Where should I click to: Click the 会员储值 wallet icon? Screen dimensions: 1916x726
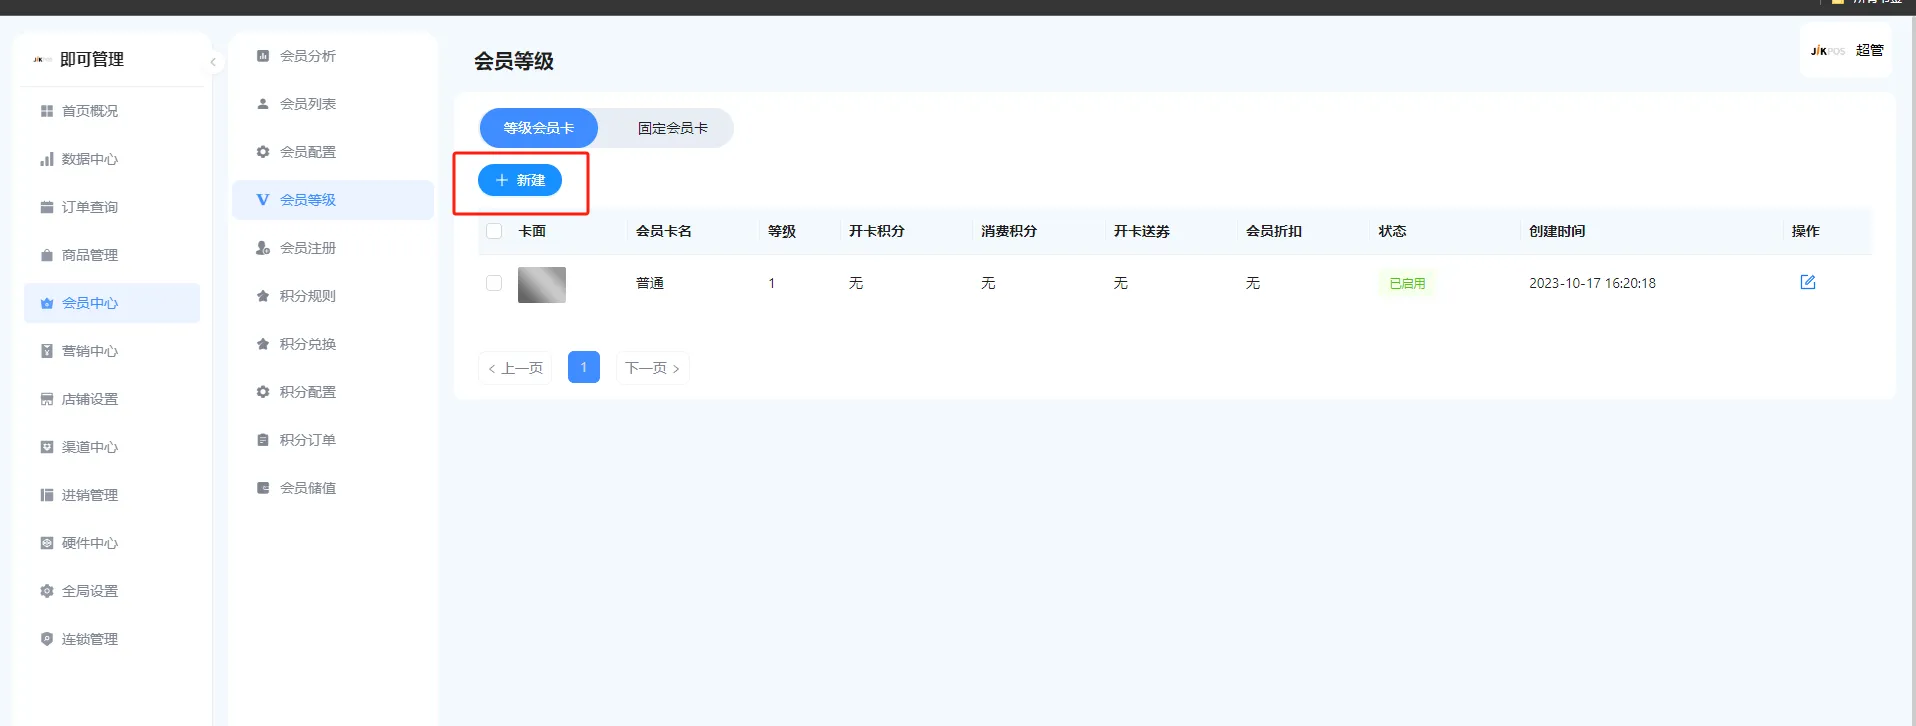(x=263, y=488)
